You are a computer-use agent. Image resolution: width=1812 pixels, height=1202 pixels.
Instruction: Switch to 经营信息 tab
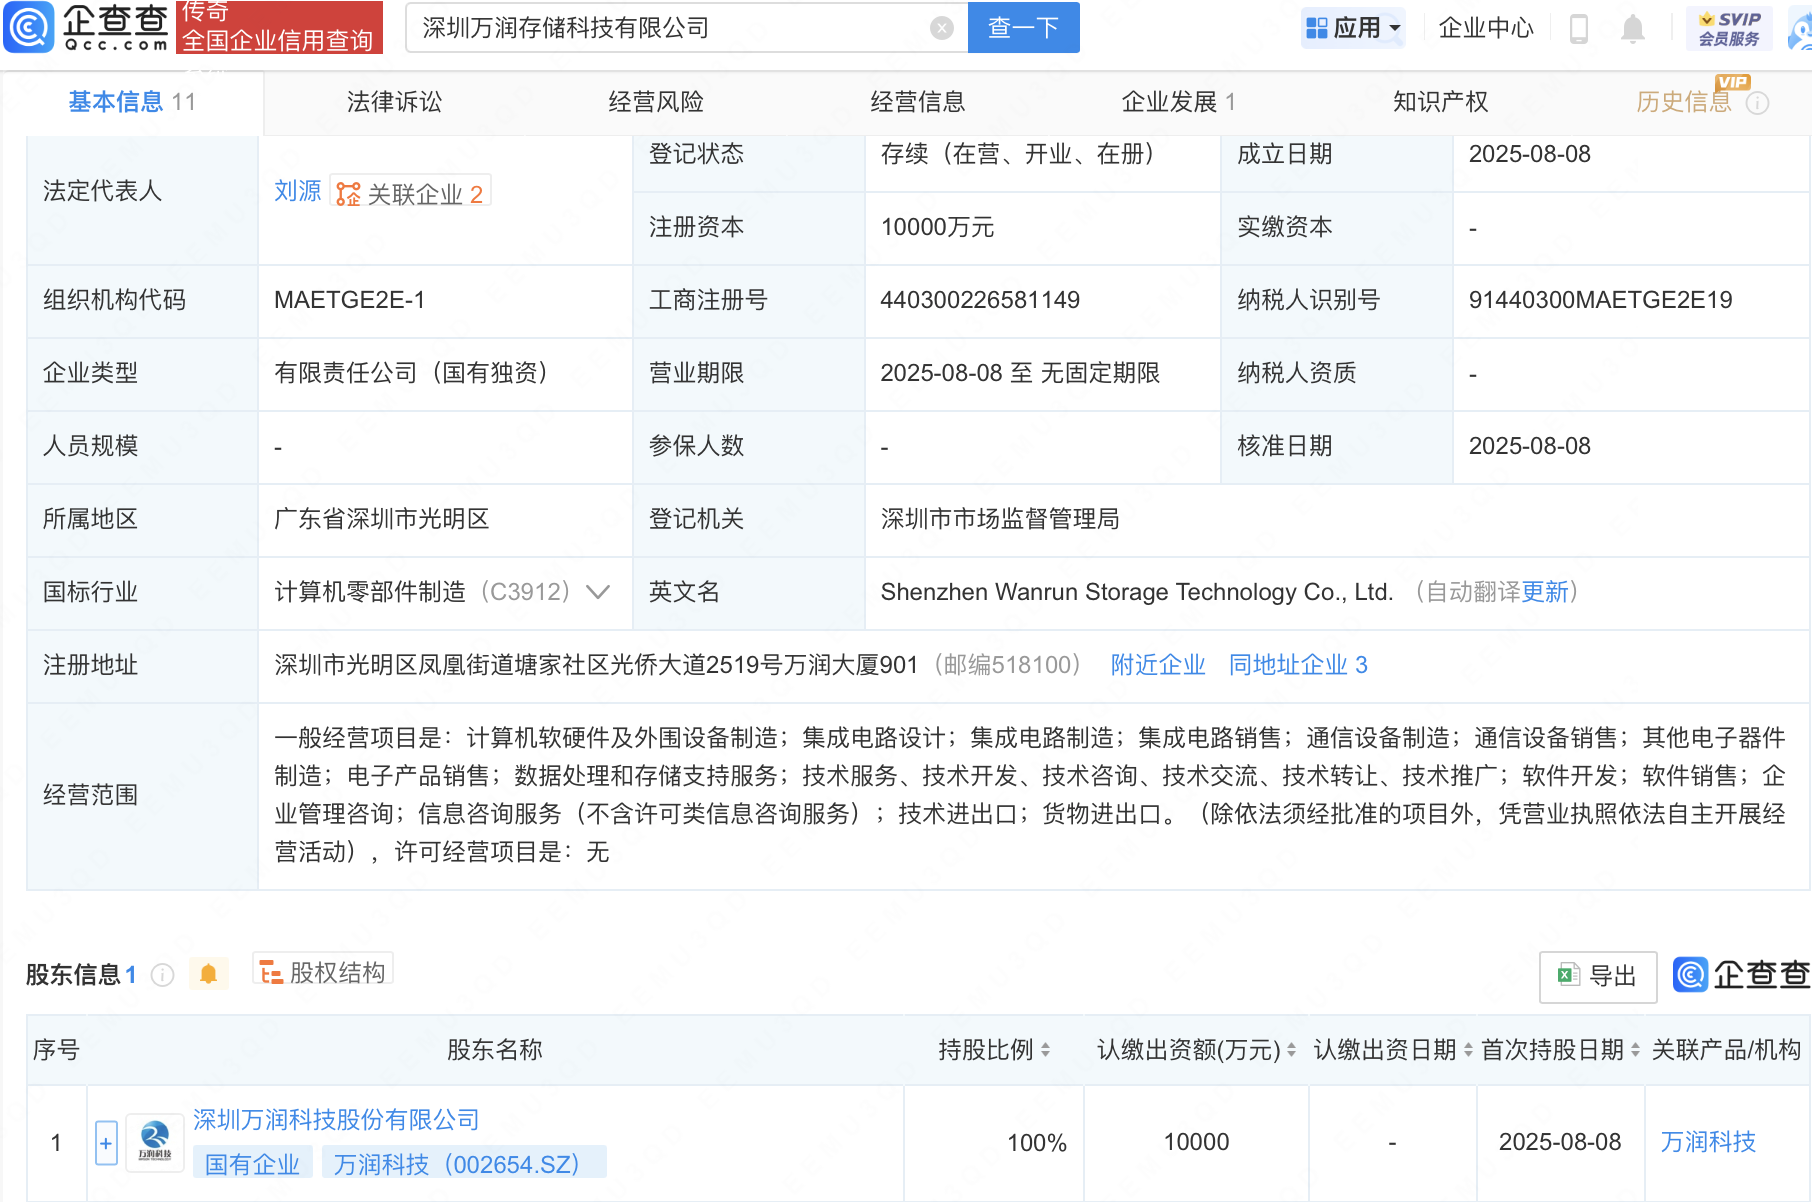(x=918, y=102)
